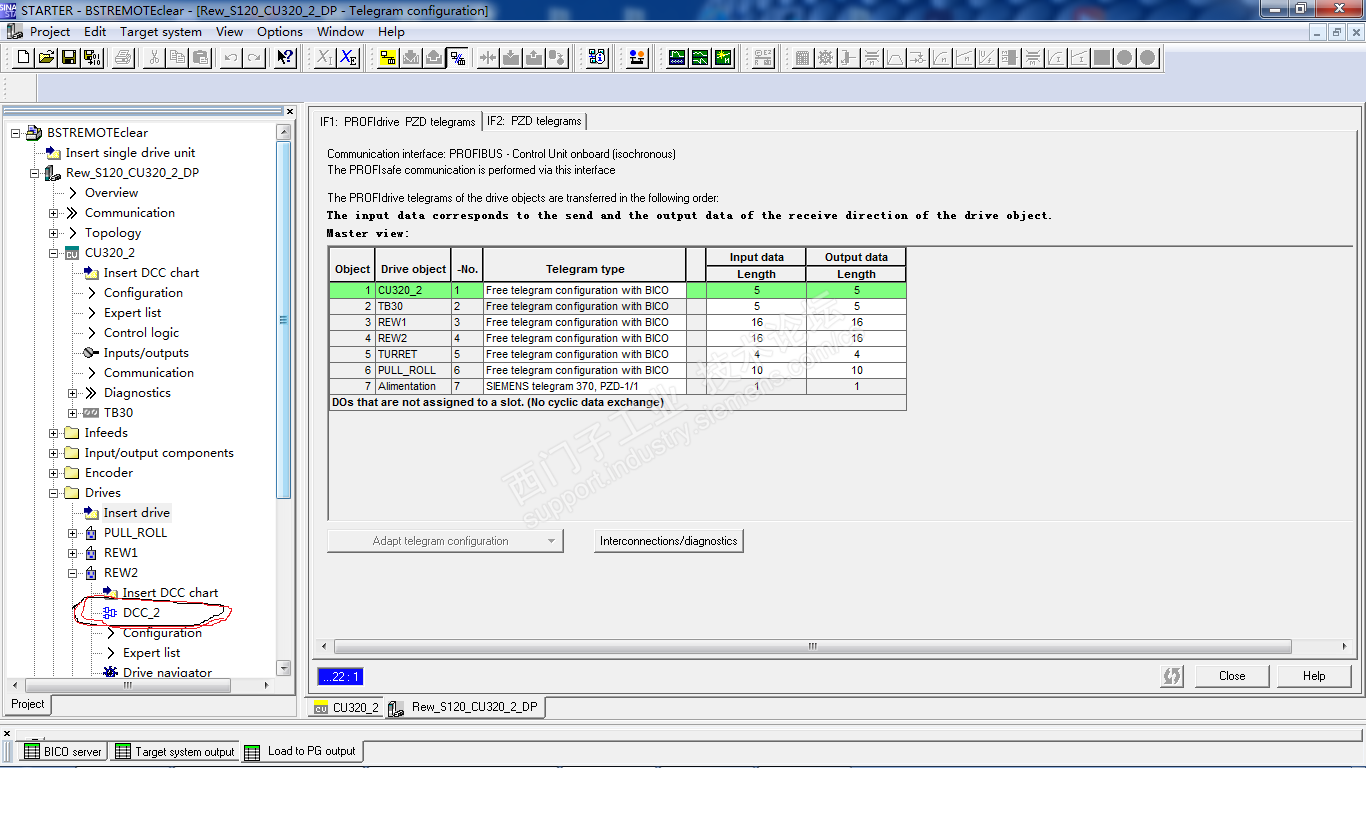Image resolution: width=1366 pixels, height=820 pixels.
Task: Click the Close button
Action: pyautogui.click(x=1232, y=676)
